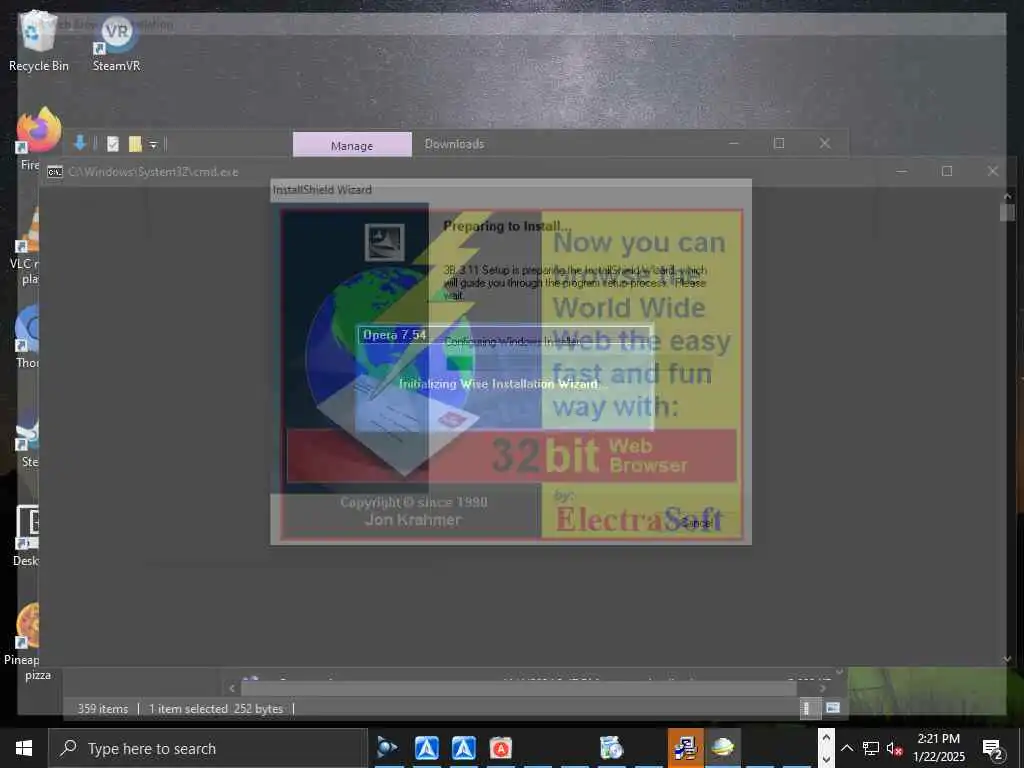Click the cmd window scrollbar up arrow
This screenshot has height=768, width=1024.
point(1007,195)
